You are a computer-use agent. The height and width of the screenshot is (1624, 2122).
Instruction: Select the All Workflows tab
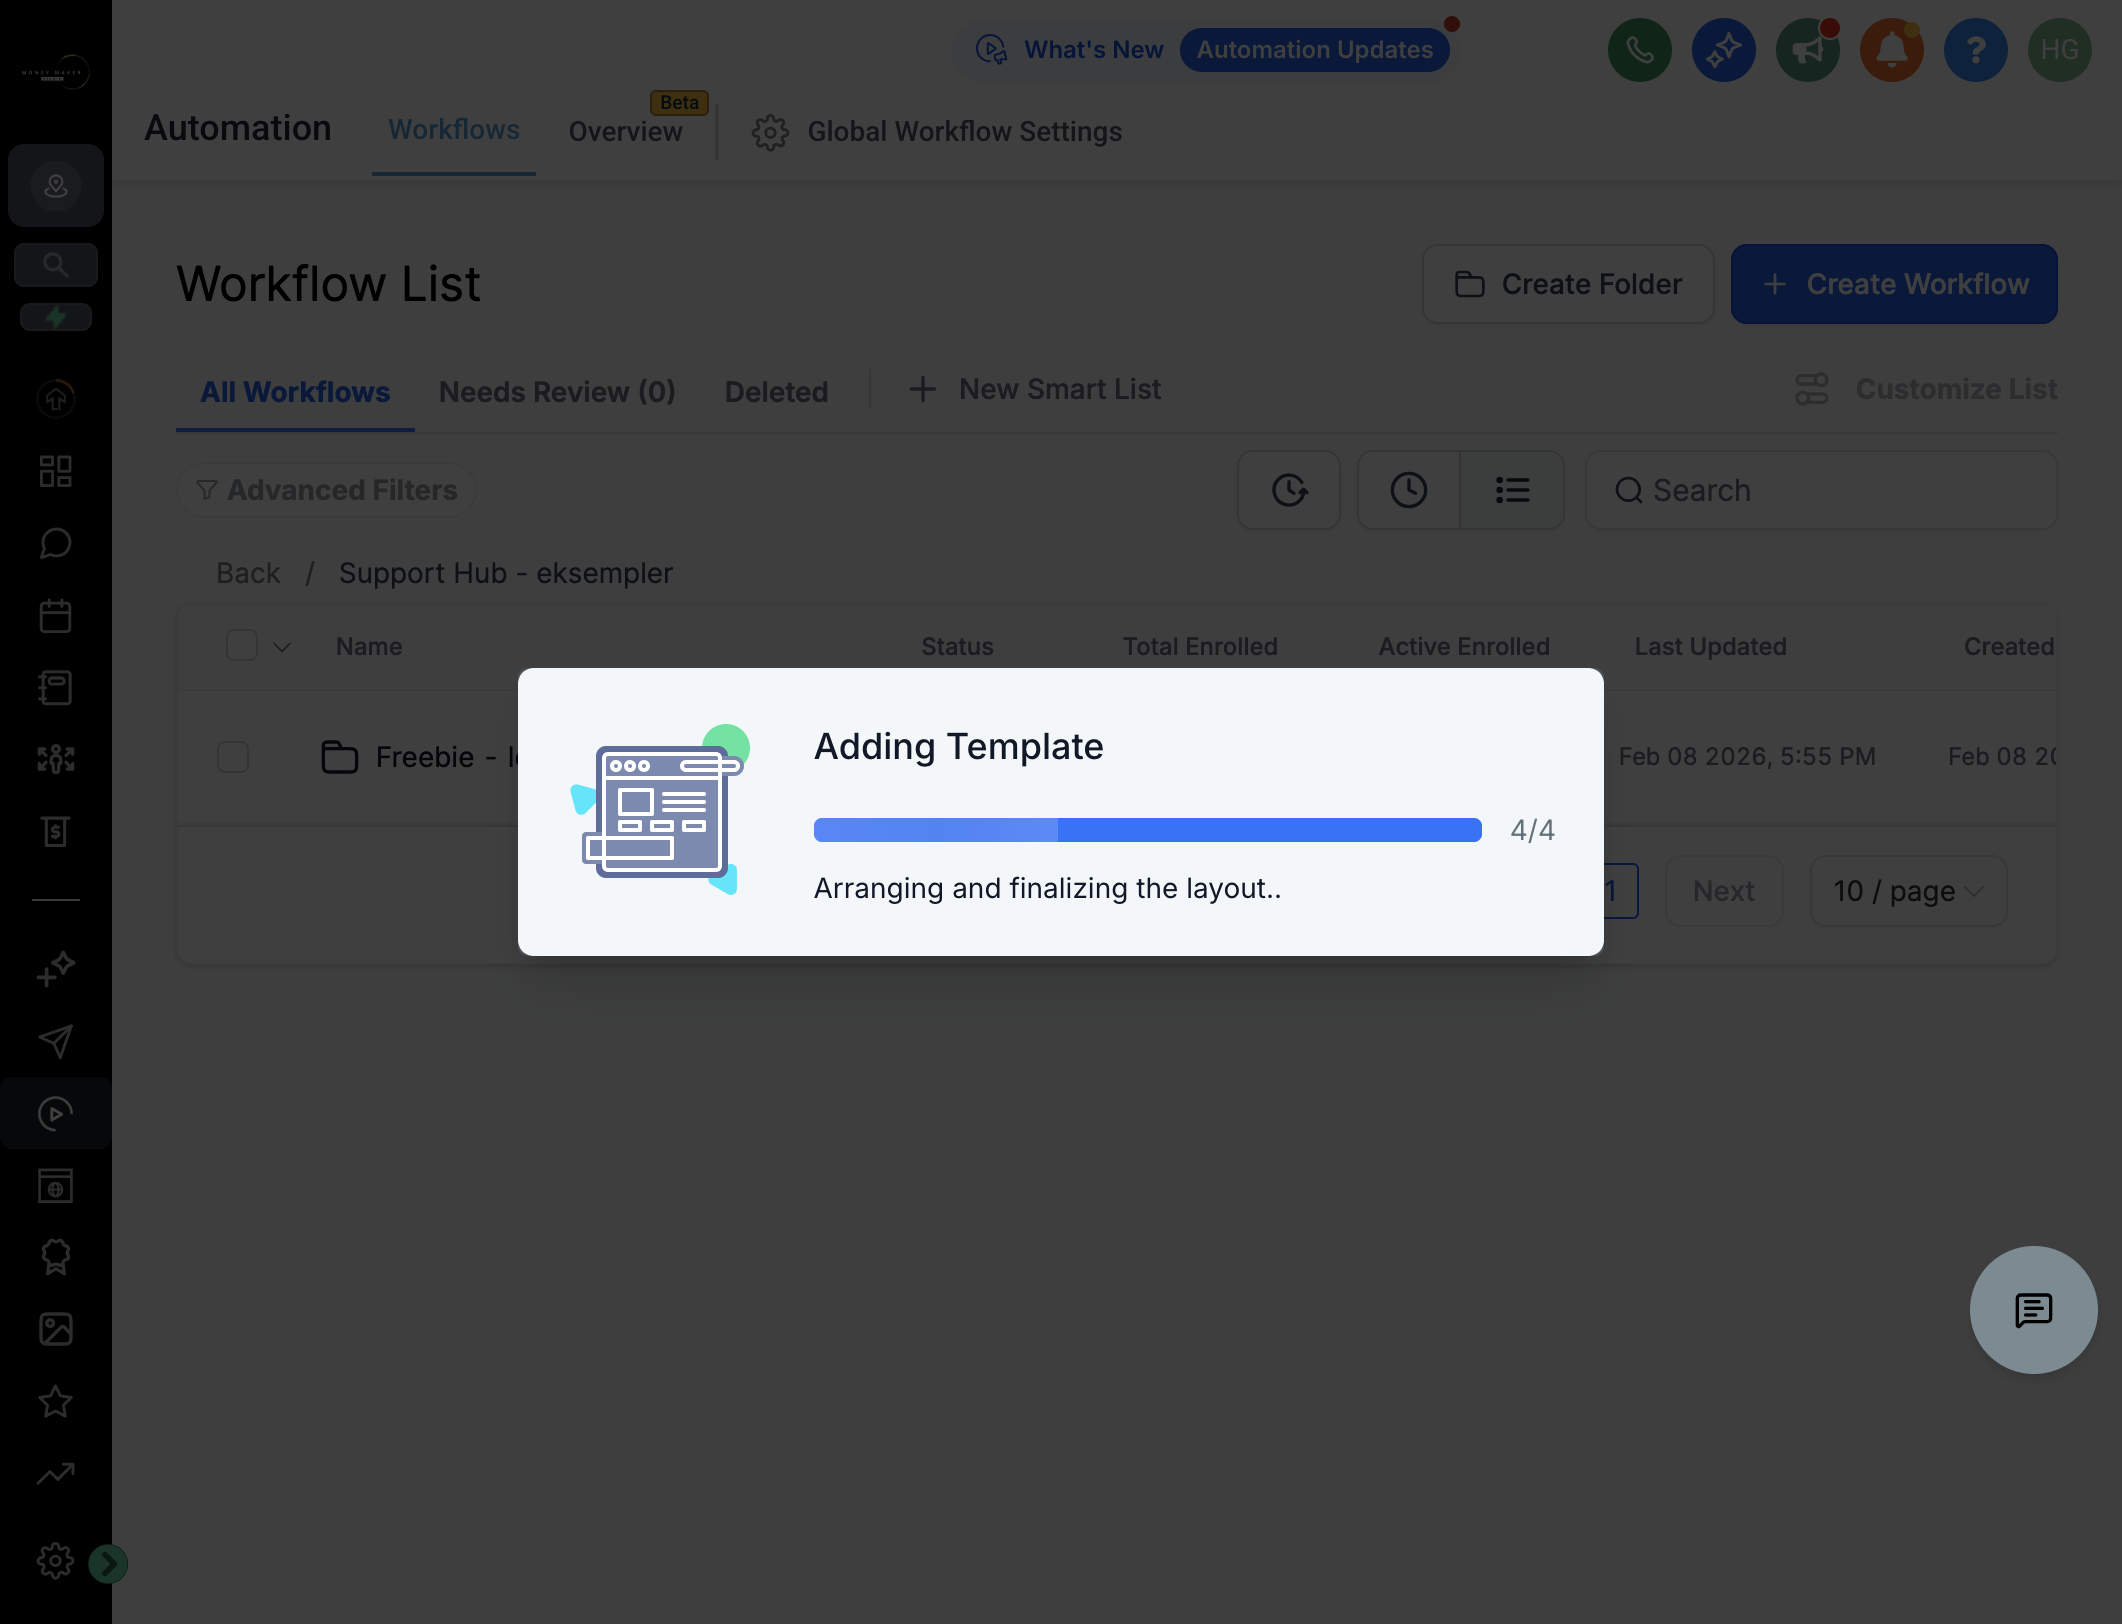pyautogui.click(x=295, y=391)
